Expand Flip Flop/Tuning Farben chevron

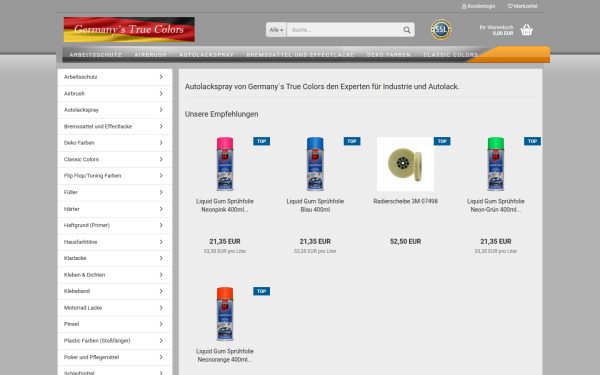[161, 176]
